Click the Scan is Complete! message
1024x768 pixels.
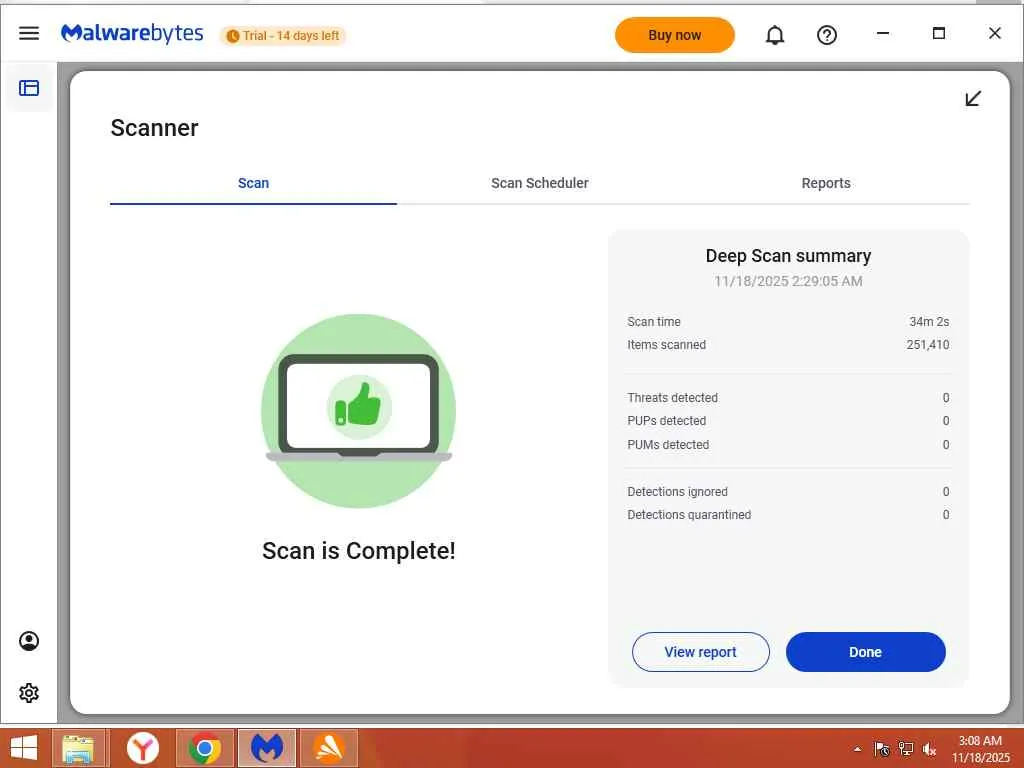359,551
